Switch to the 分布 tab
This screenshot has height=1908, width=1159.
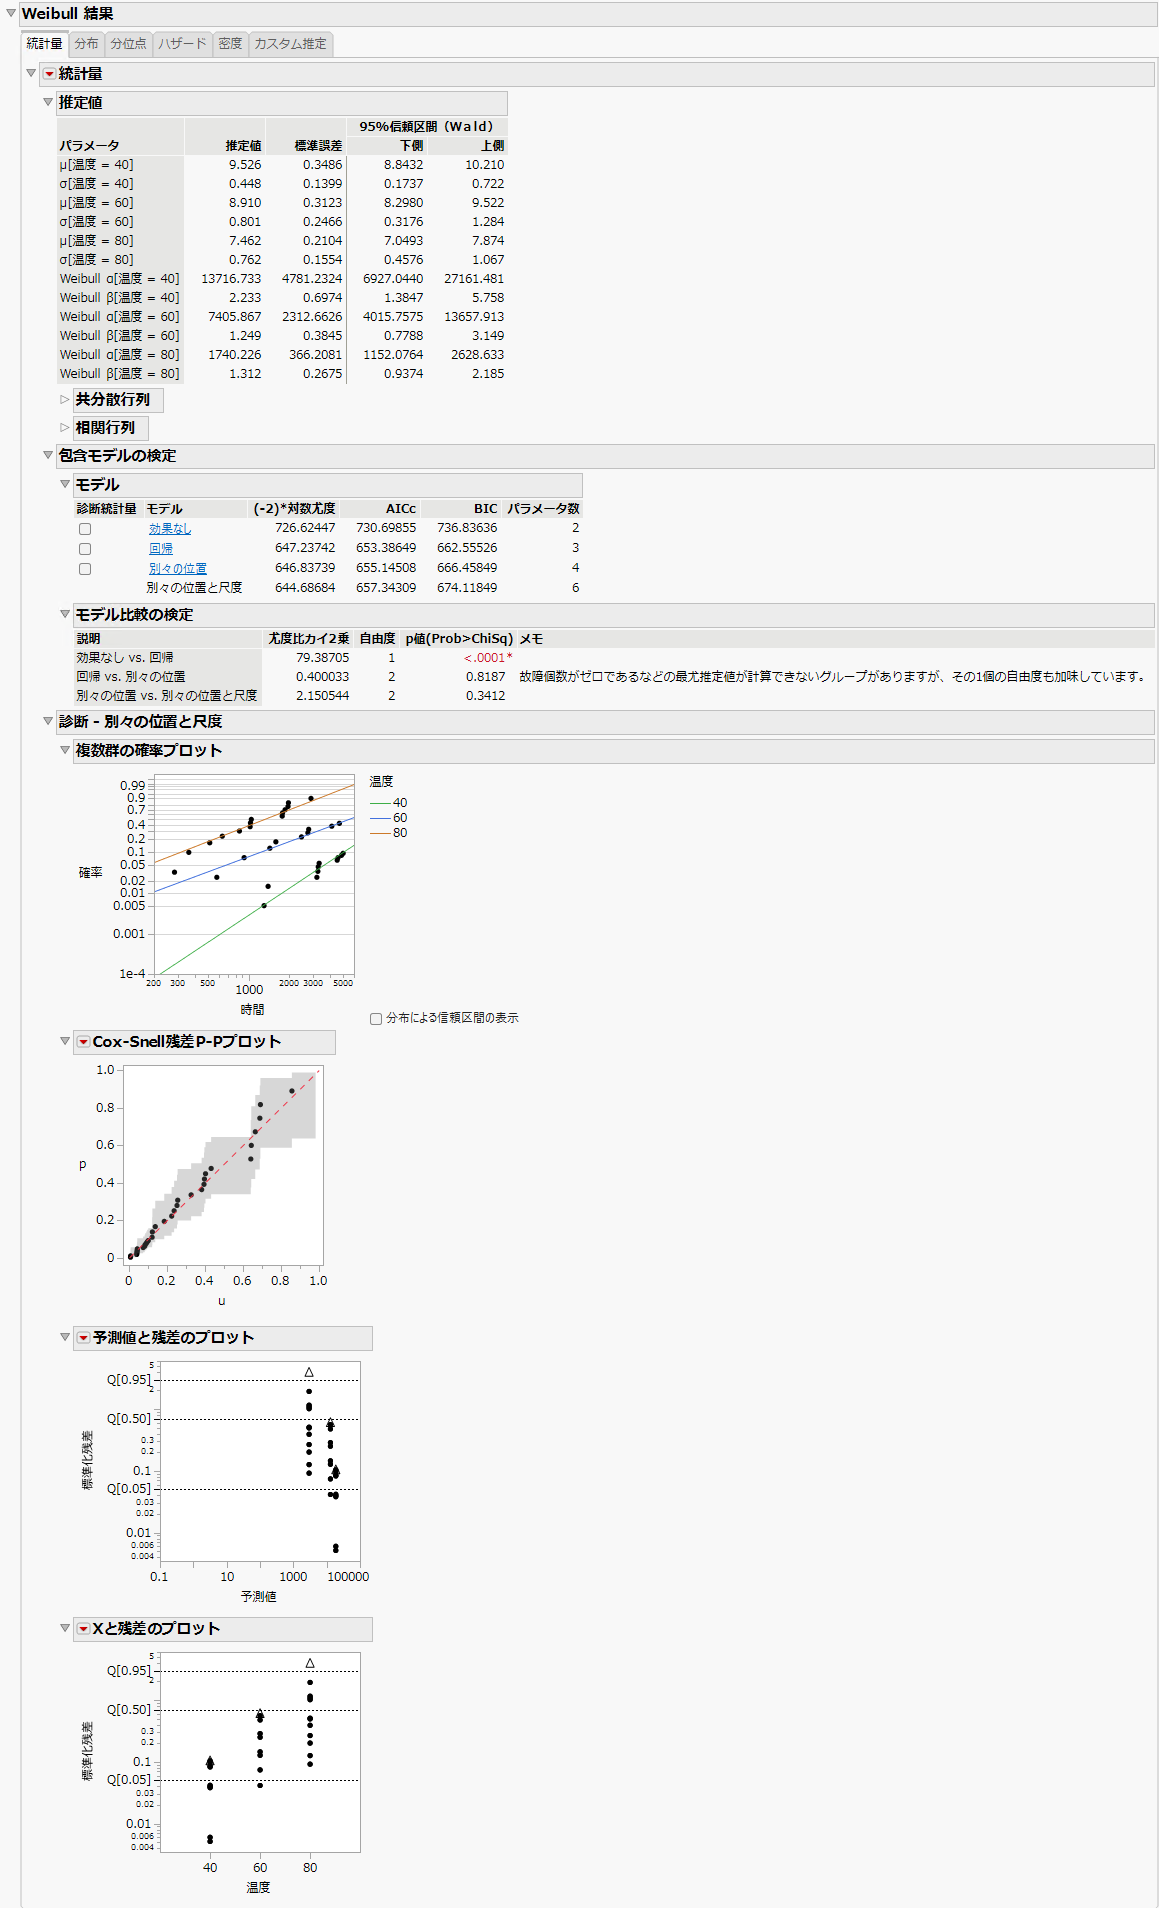point(87,44)
